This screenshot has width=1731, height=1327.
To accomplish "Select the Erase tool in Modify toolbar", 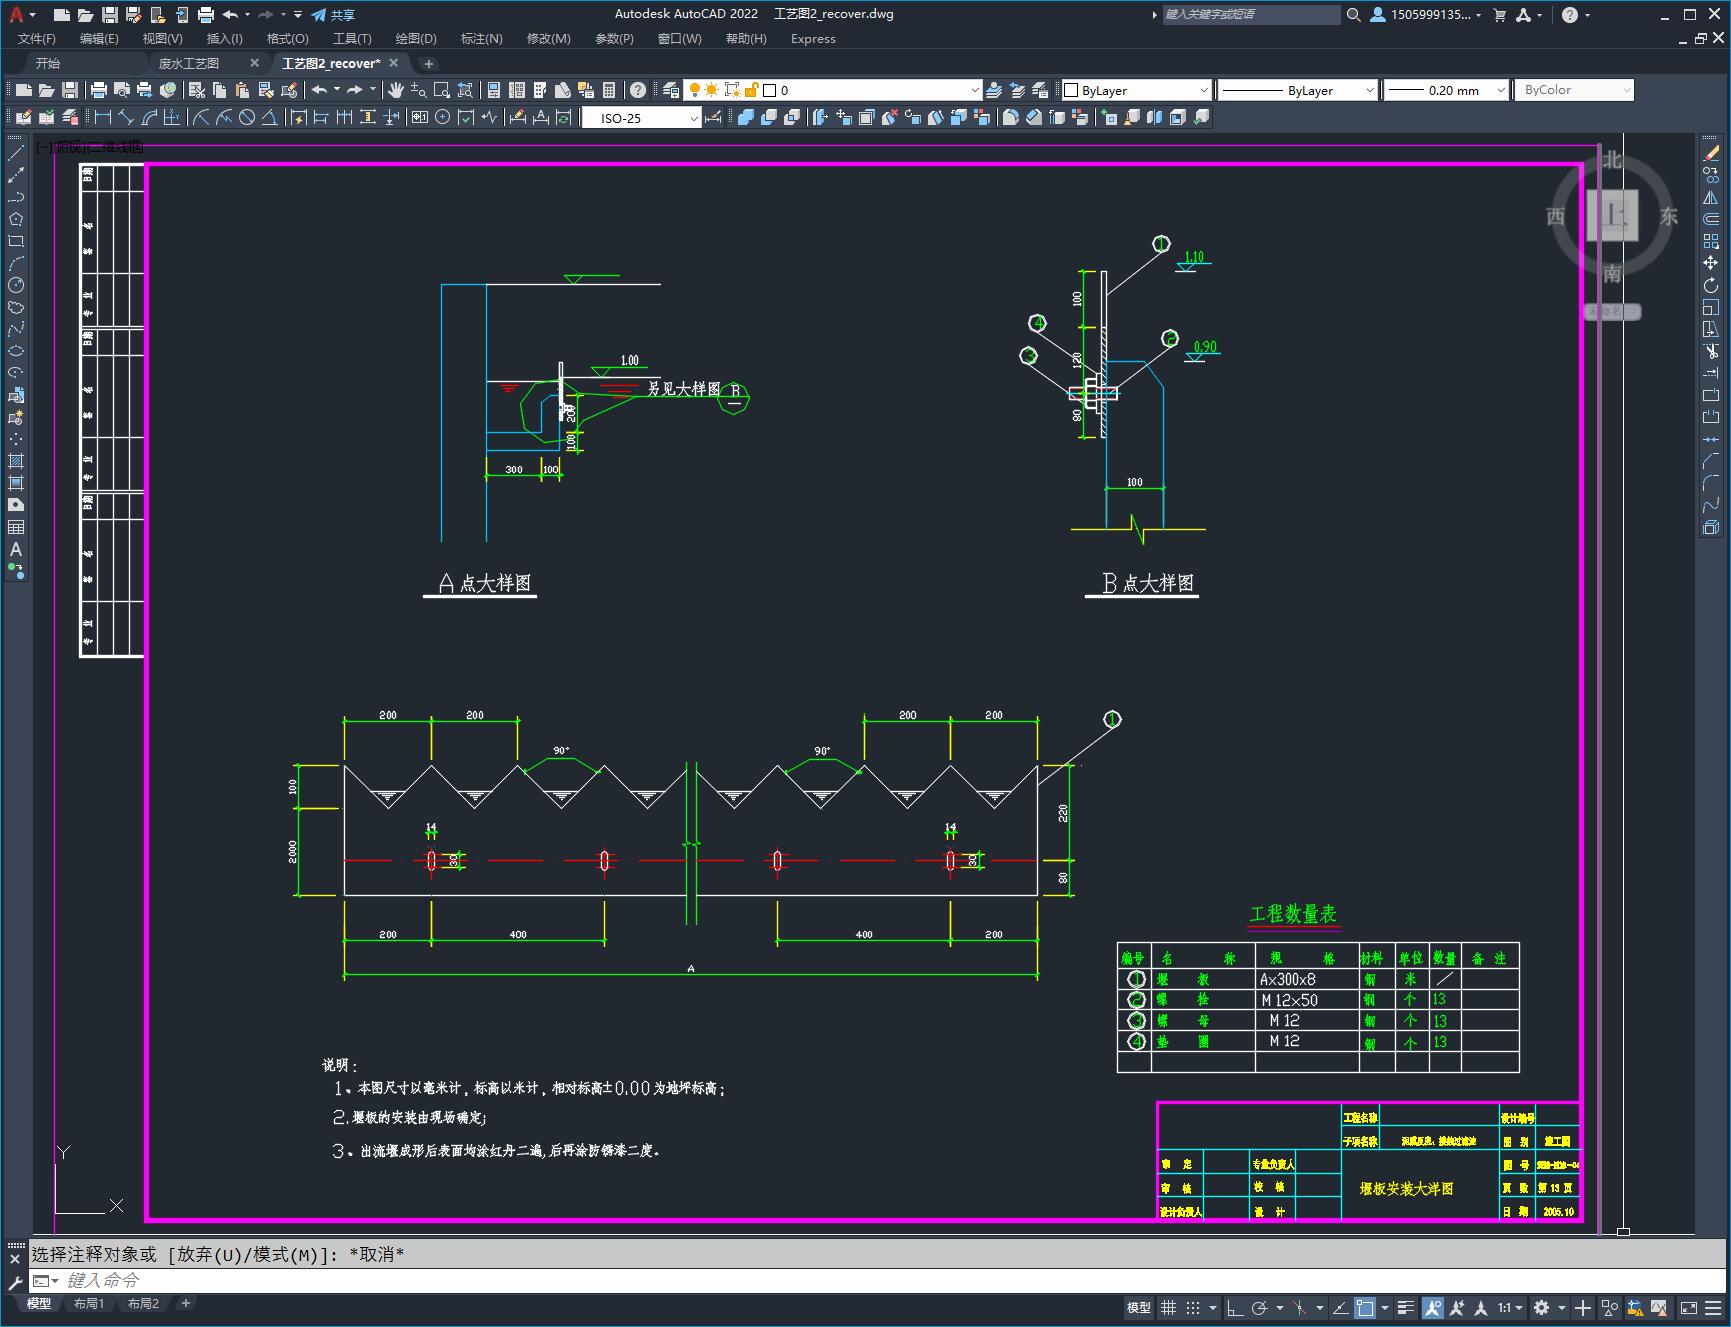I will pyautogui.click(x=1711, y=153).
